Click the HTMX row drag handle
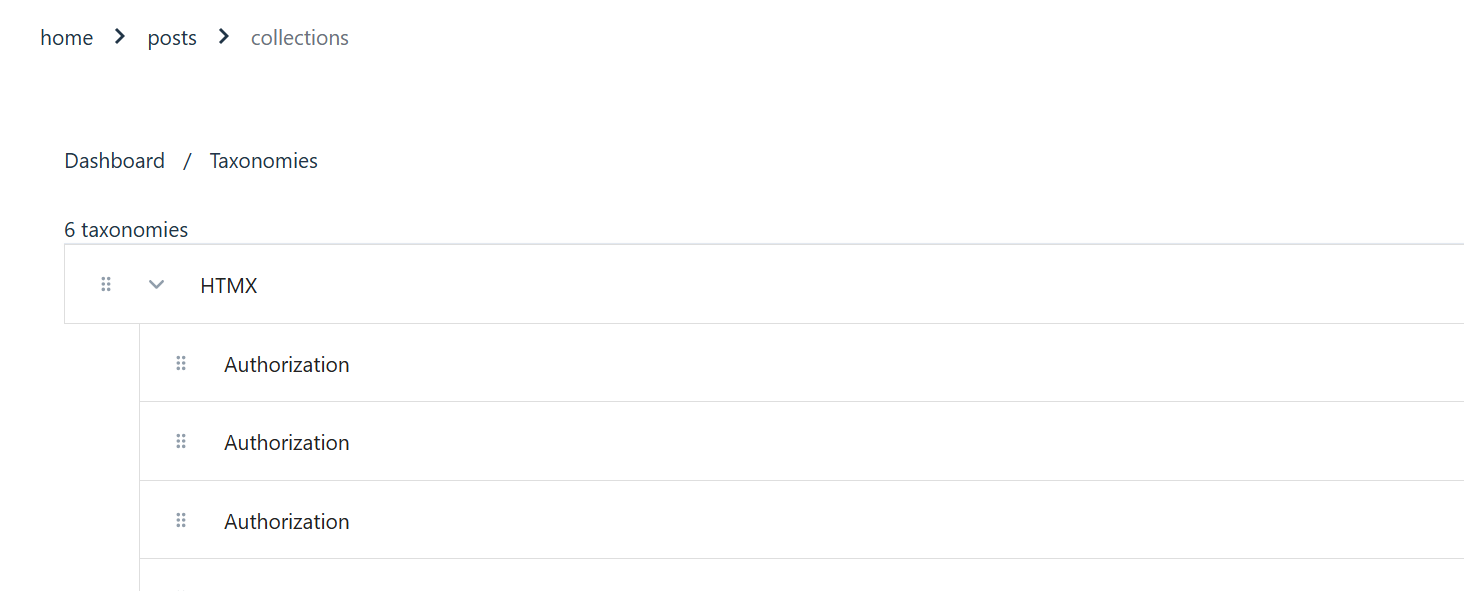1464x591 pixels. 106,285
